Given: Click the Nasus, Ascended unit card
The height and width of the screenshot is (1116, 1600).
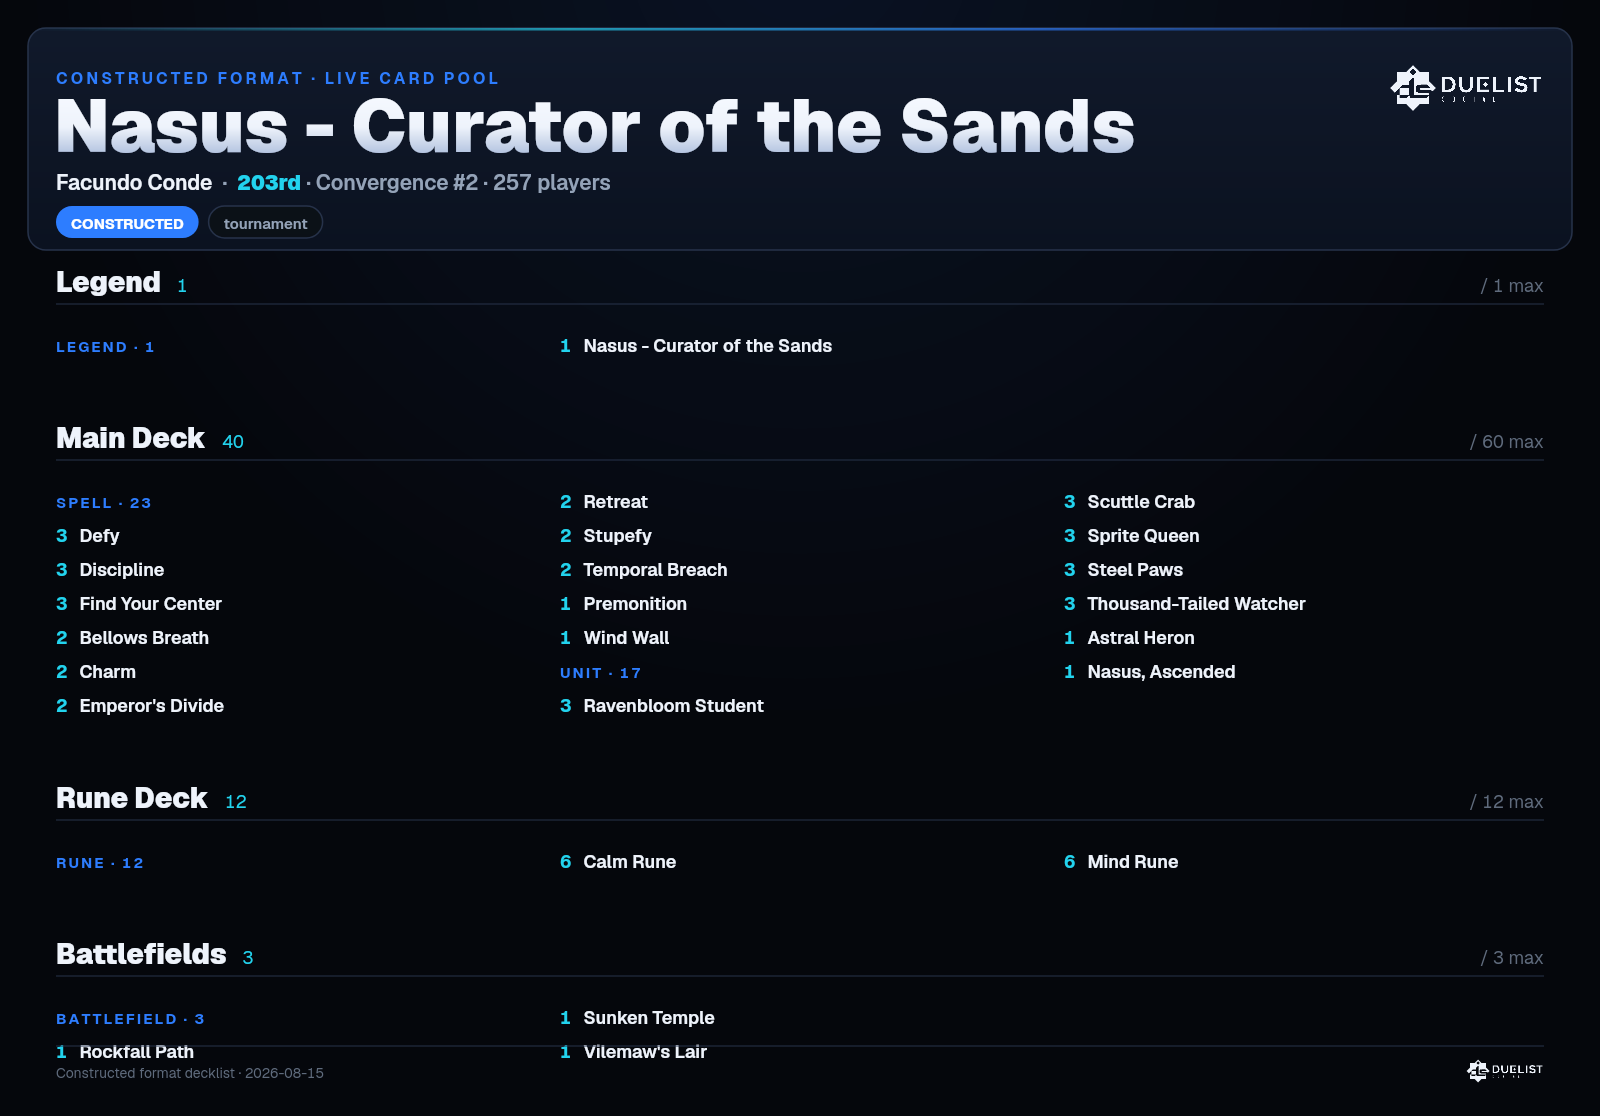Looking at the screenshot, I should (1150, 672).
